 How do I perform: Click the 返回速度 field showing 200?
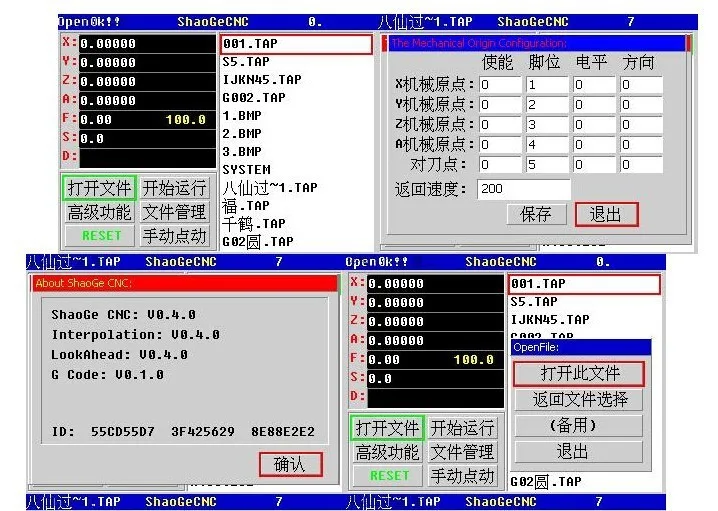[x=524, y=189]
